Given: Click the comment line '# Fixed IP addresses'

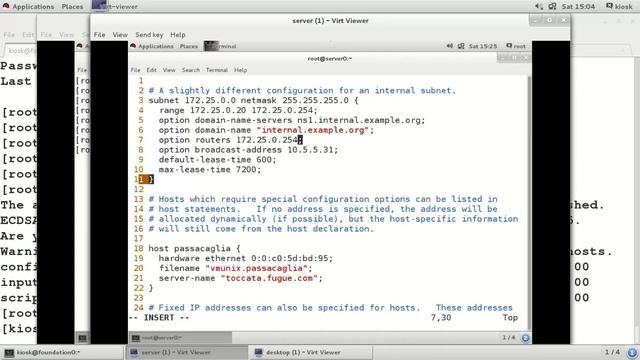Looking at the screenshot, I should pos(330,308).
